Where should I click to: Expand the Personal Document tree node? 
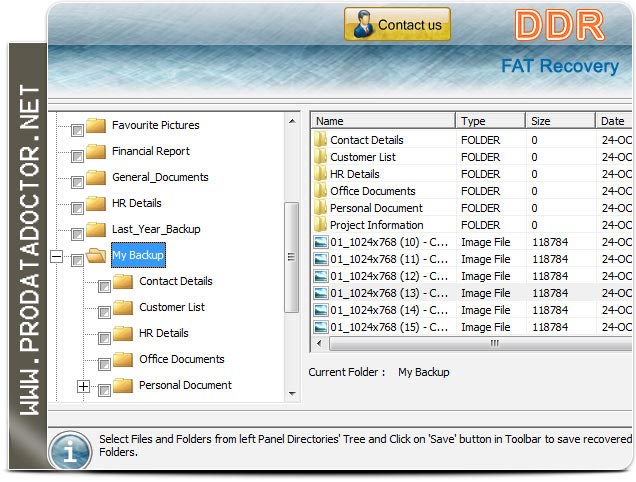coord(83,387)
